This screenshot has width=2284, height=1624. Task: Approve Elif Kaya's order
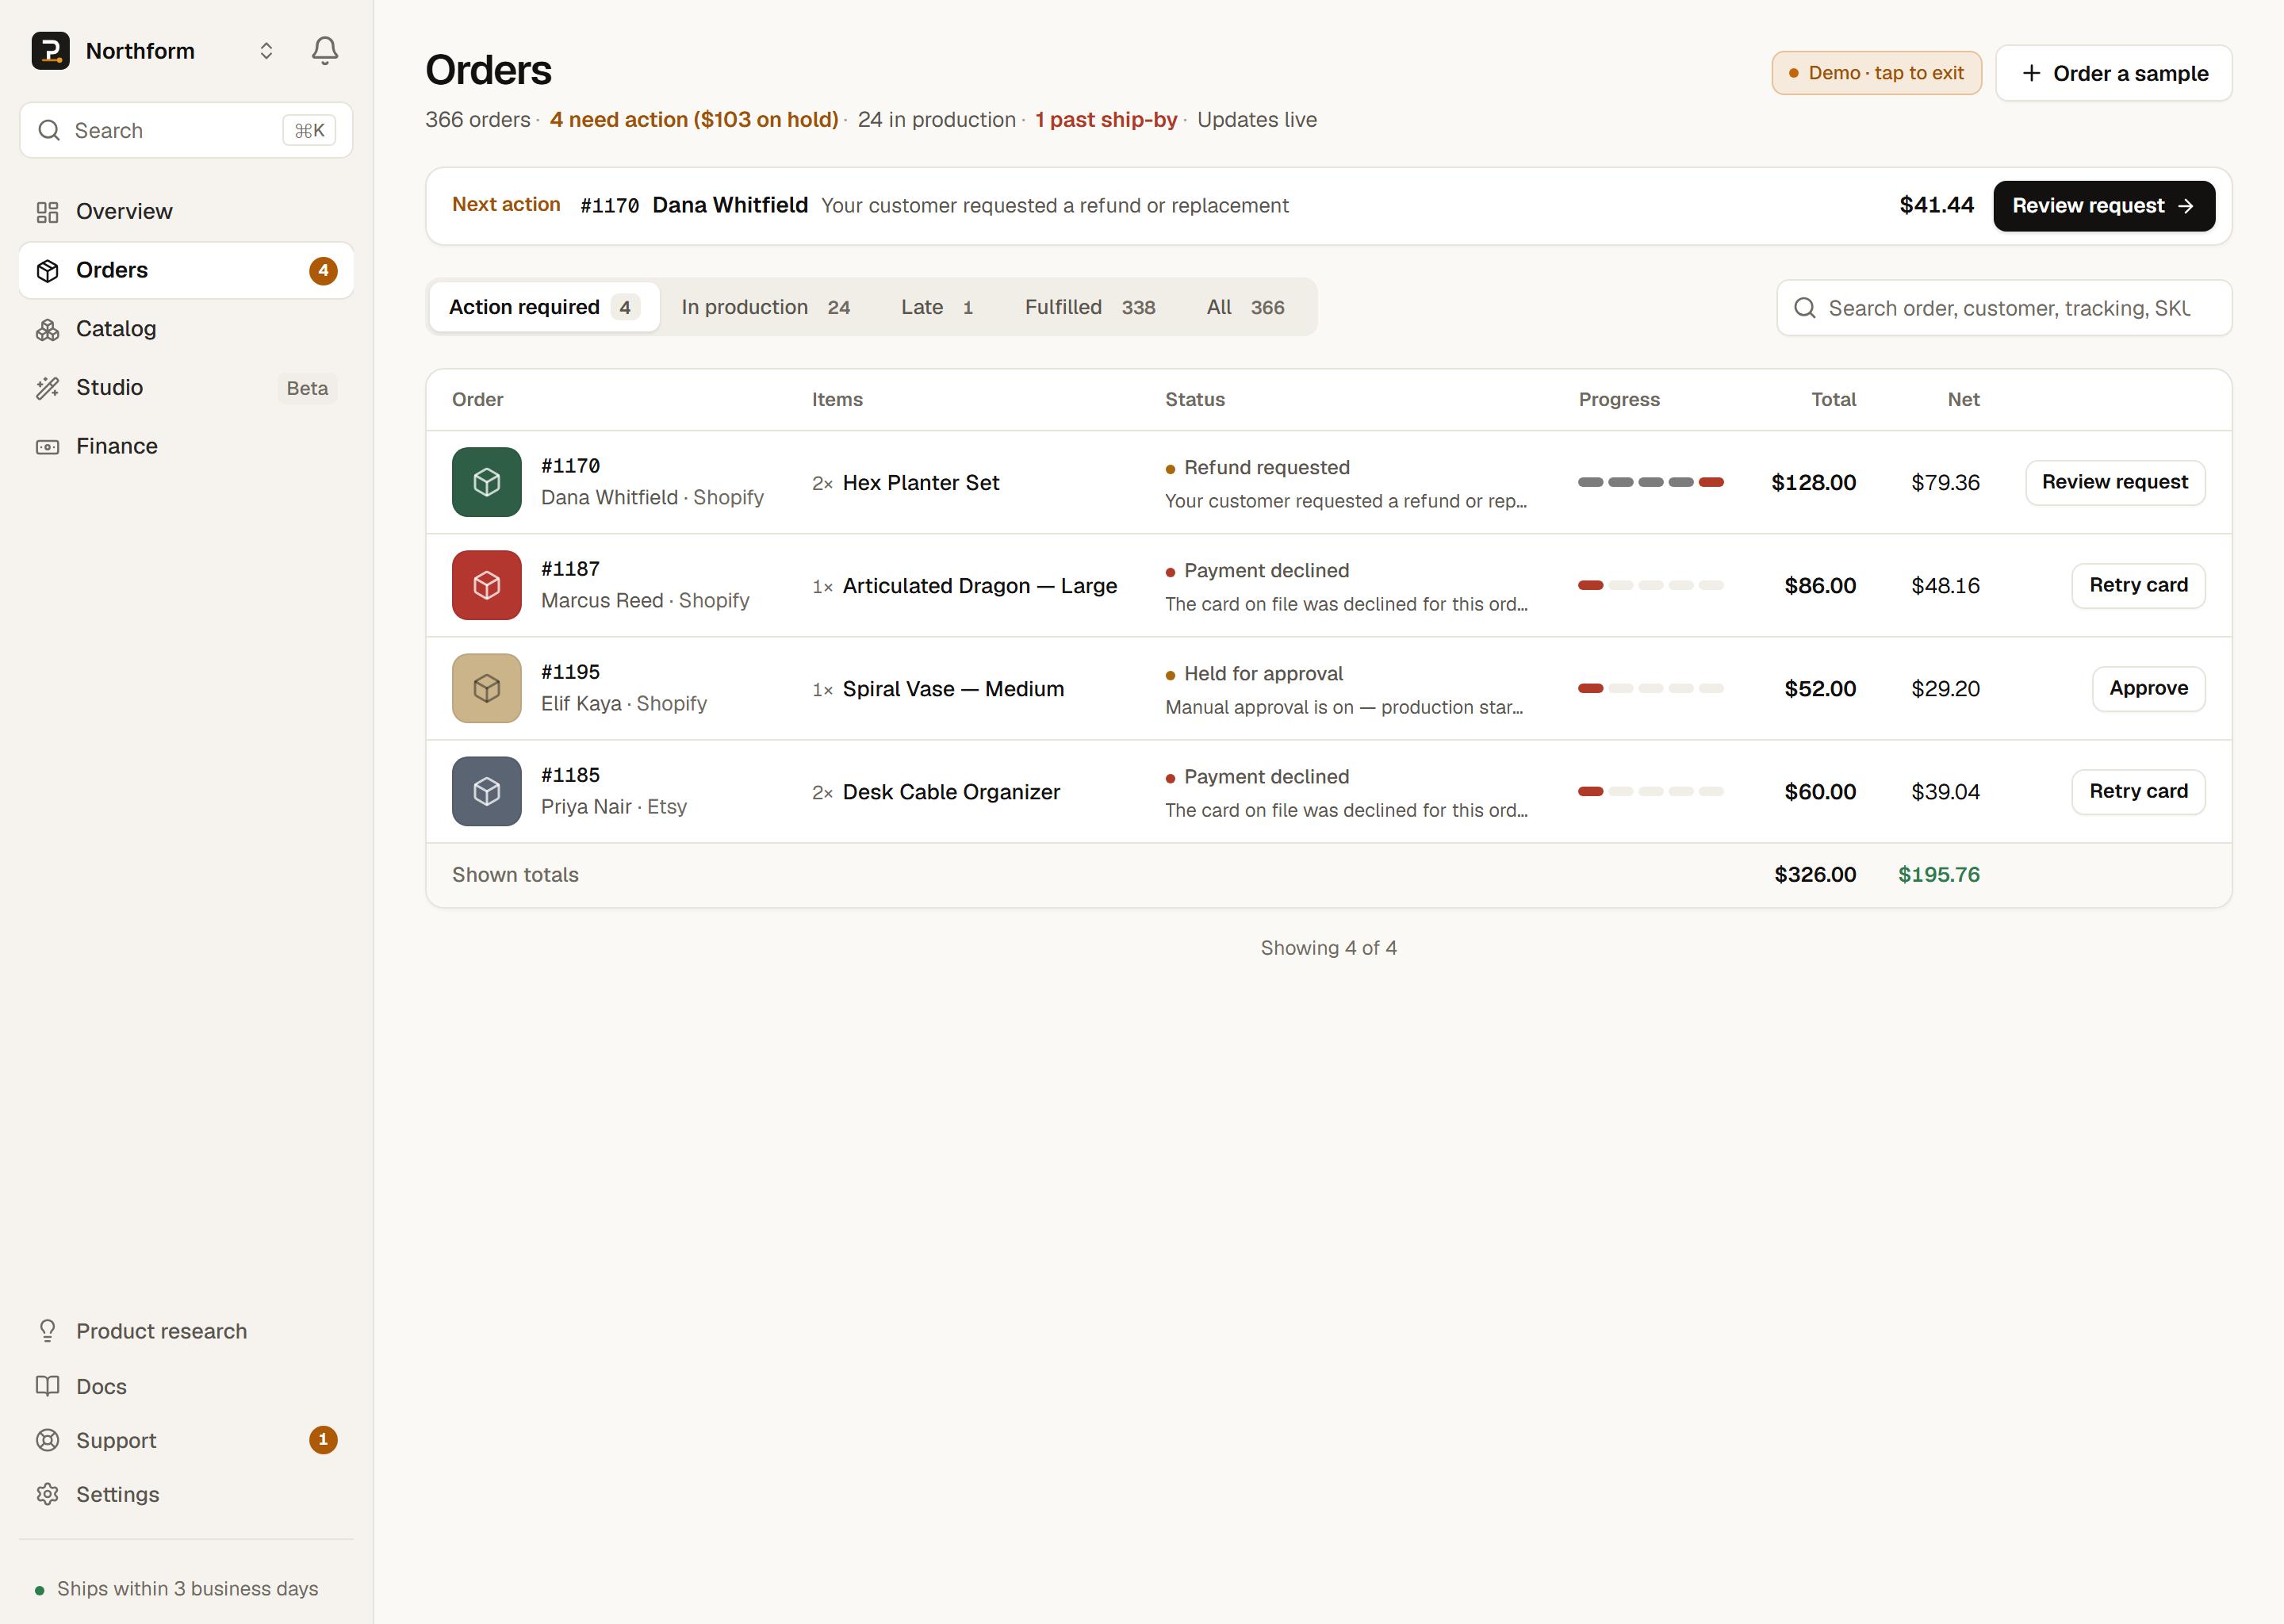2148,688
